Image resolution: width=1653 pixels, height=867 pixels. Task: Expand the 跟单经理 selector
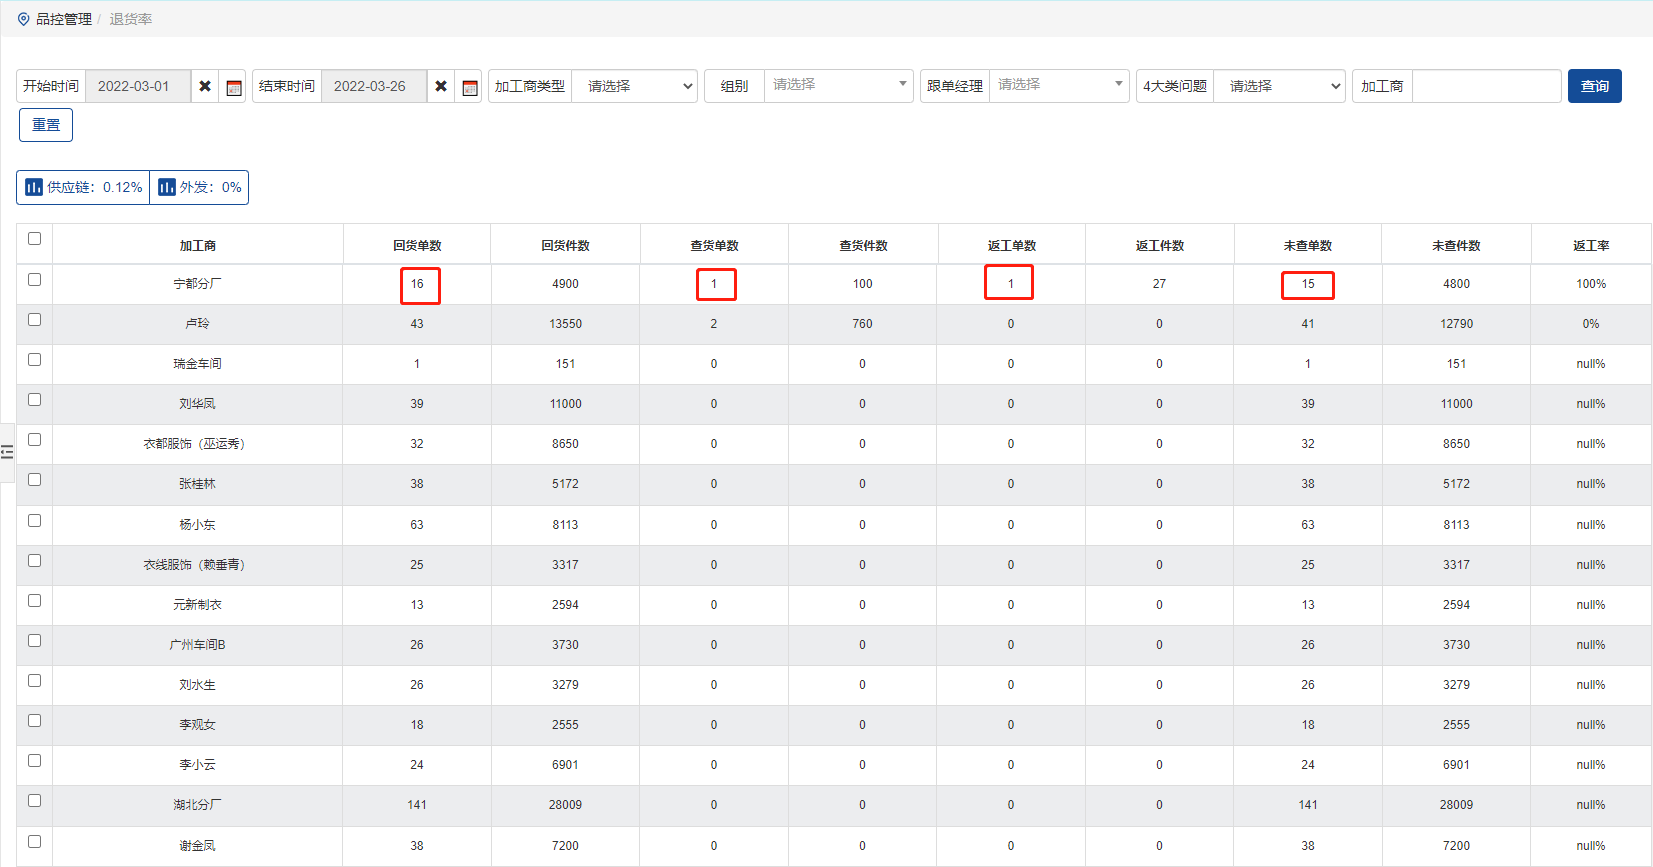pos(1058,85)
